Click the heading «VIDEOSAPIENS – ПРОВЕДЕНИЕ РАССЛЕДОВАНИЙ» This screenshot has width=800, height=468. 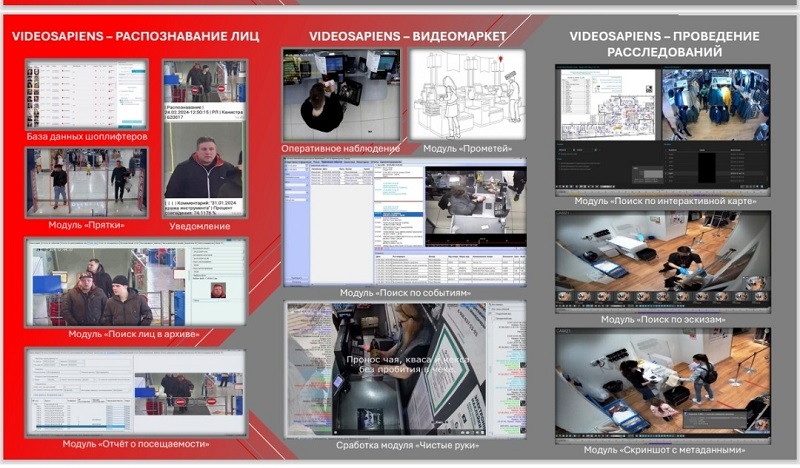tap(664, 44)
